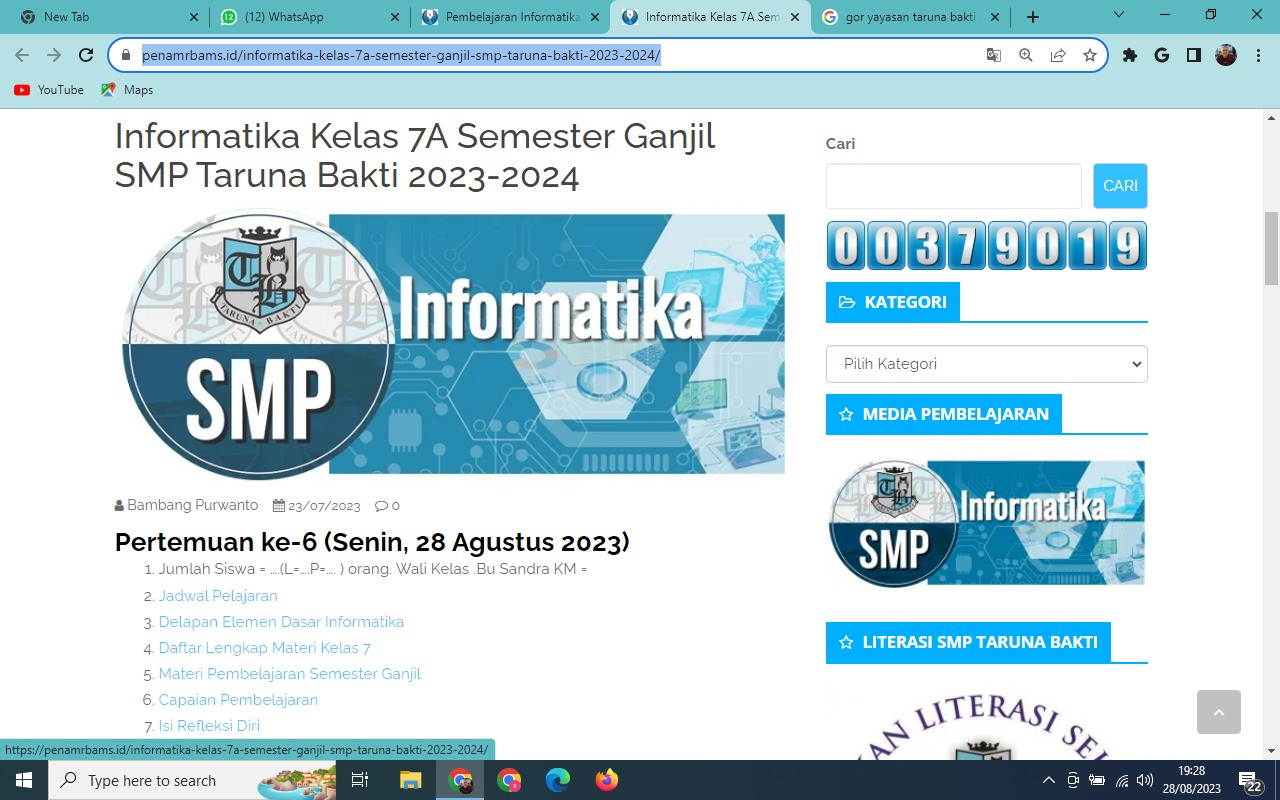Switch to active Chrome taskbar icon

[460, 780]
